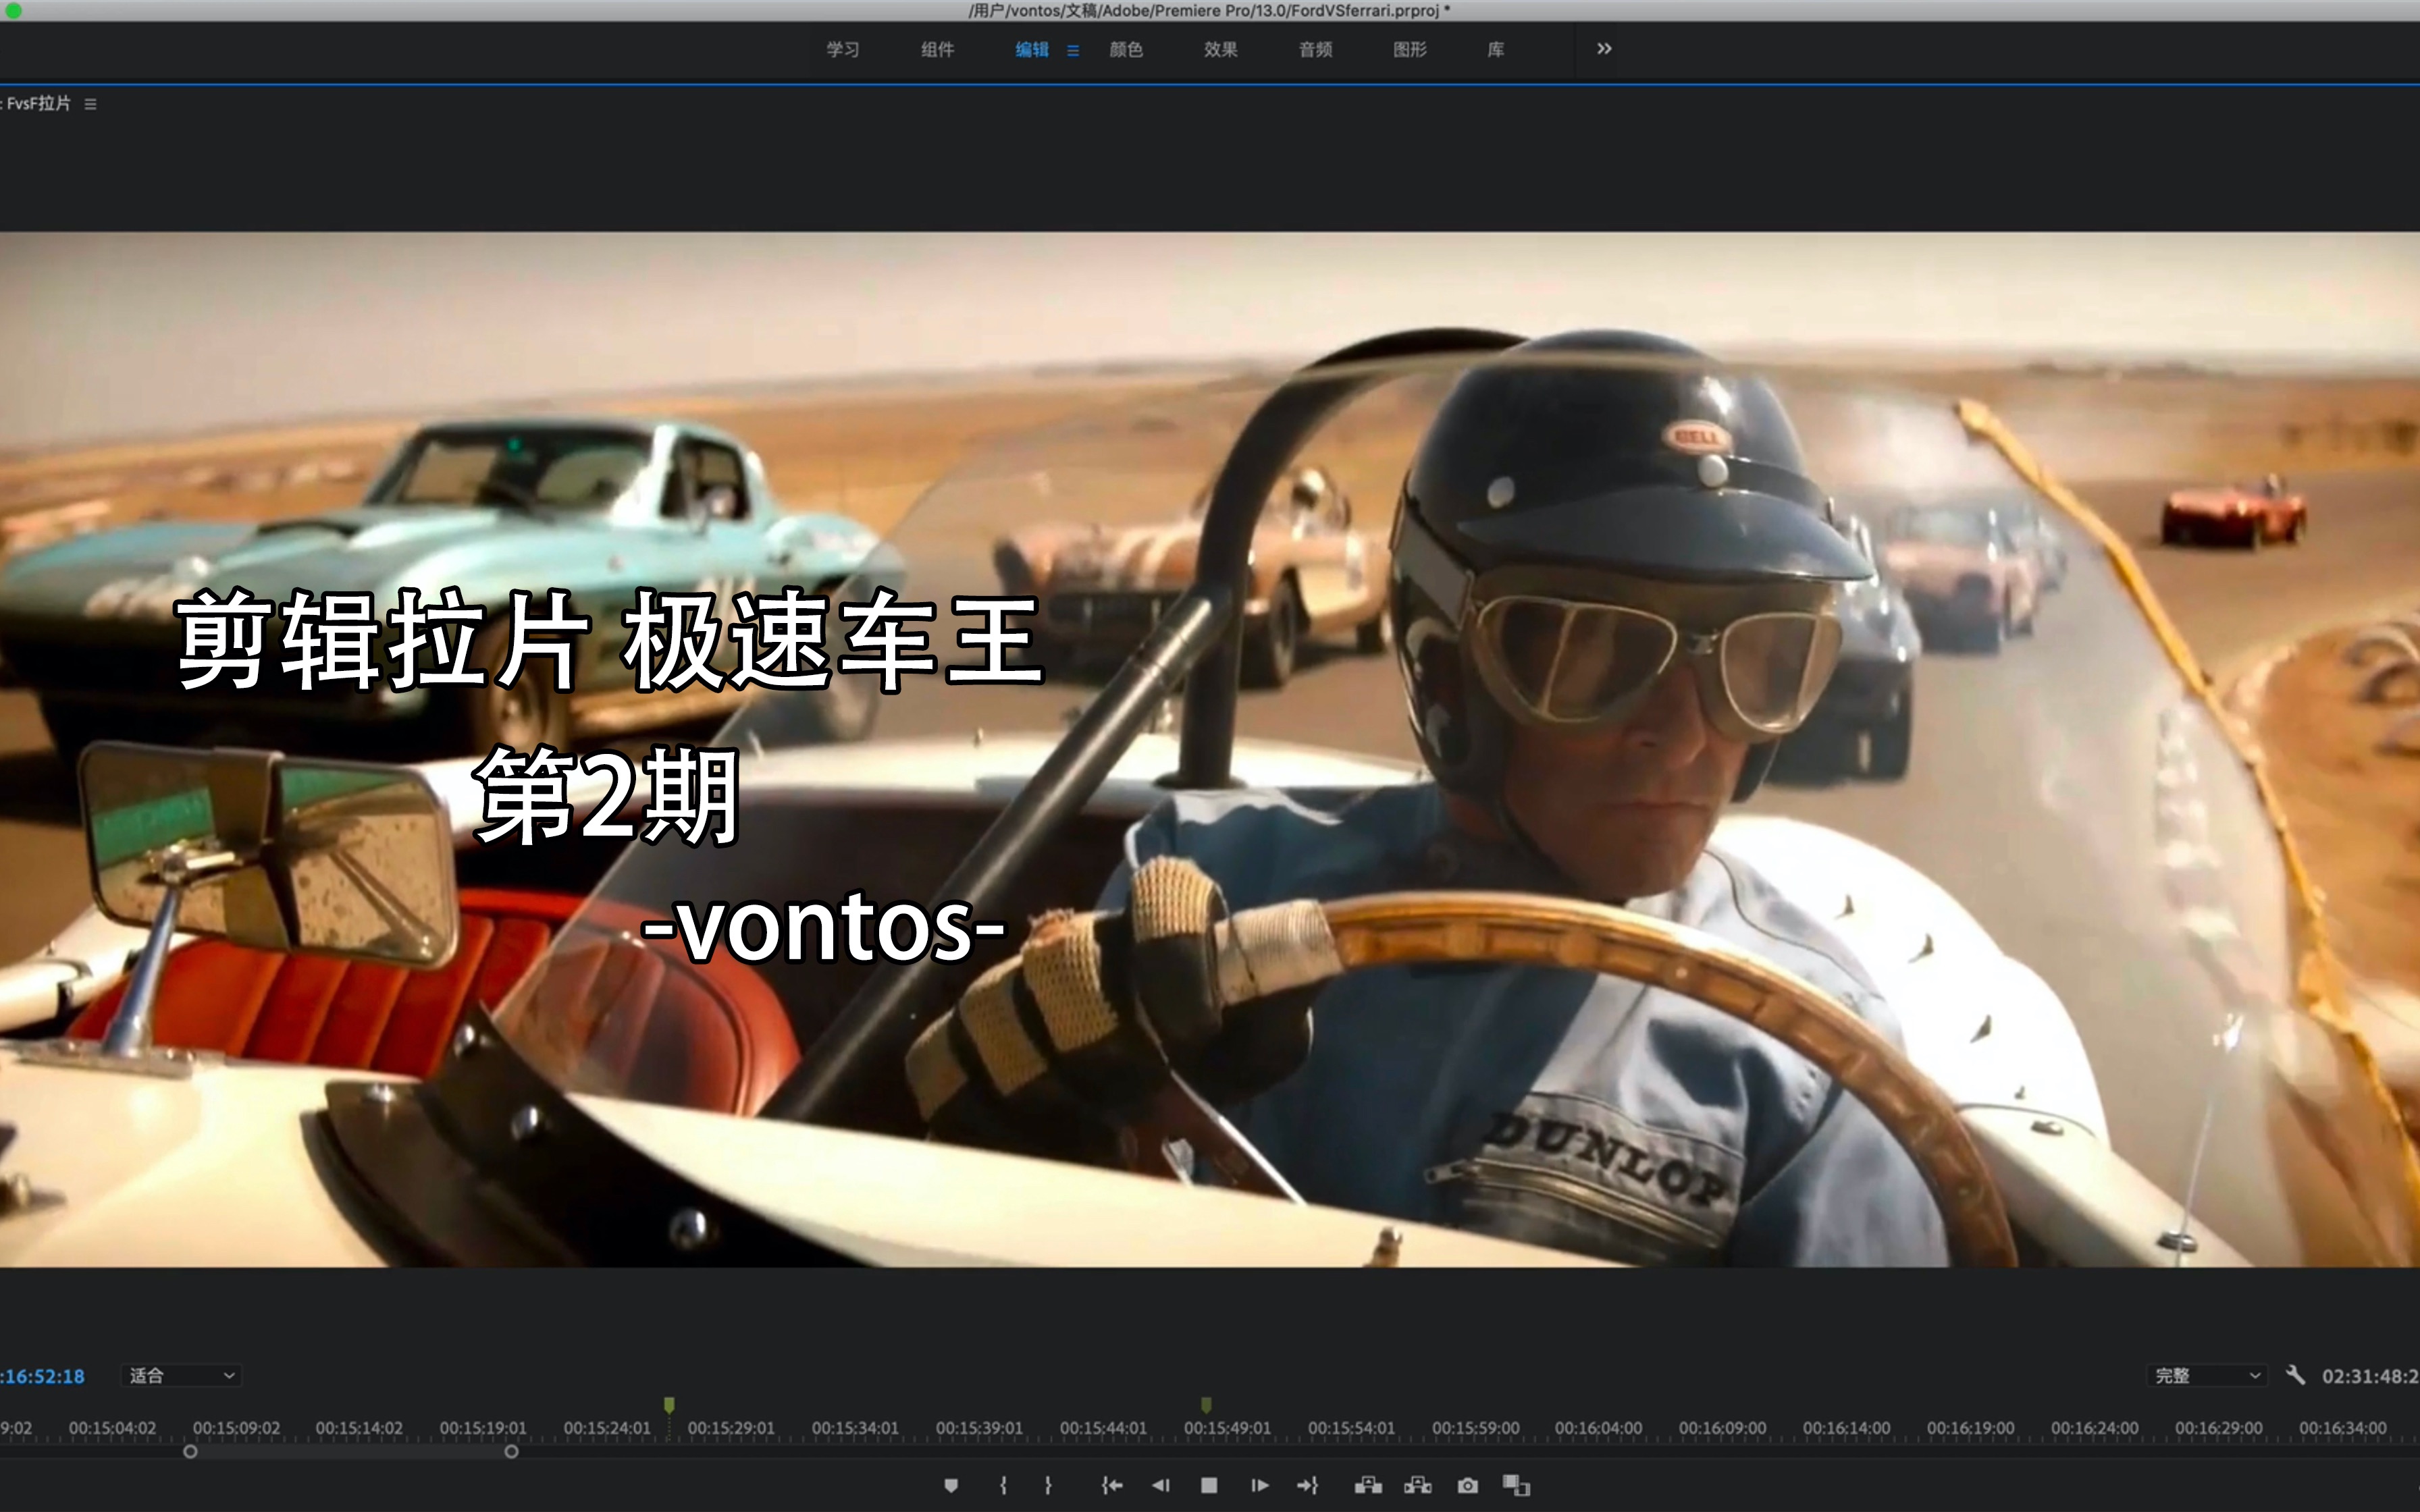Screen dimensions: 2420x1512
Task: Click the green marker near 00:15:49:01
Action: click(1206, 1405)
